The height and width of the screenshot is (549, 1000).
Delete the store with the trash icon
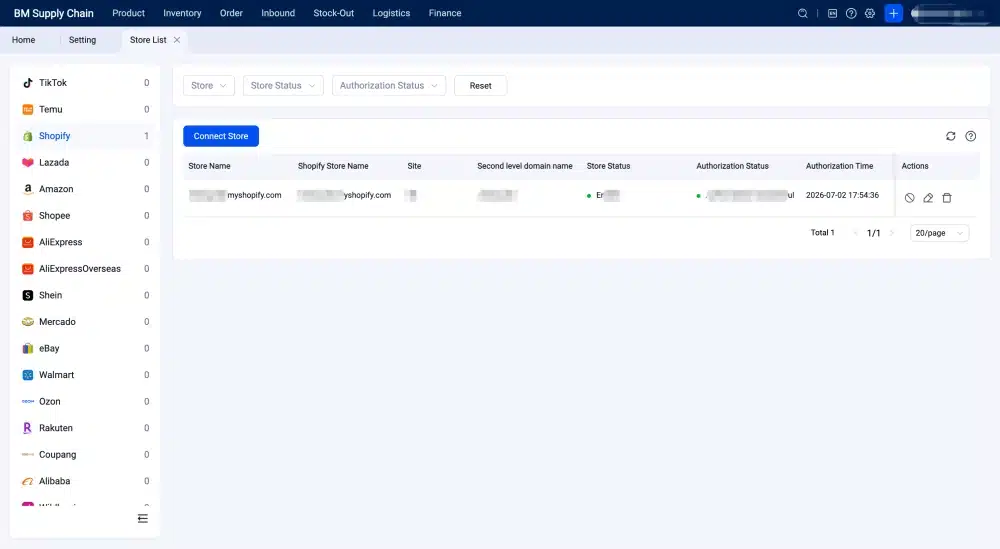[x=947, y=198]
